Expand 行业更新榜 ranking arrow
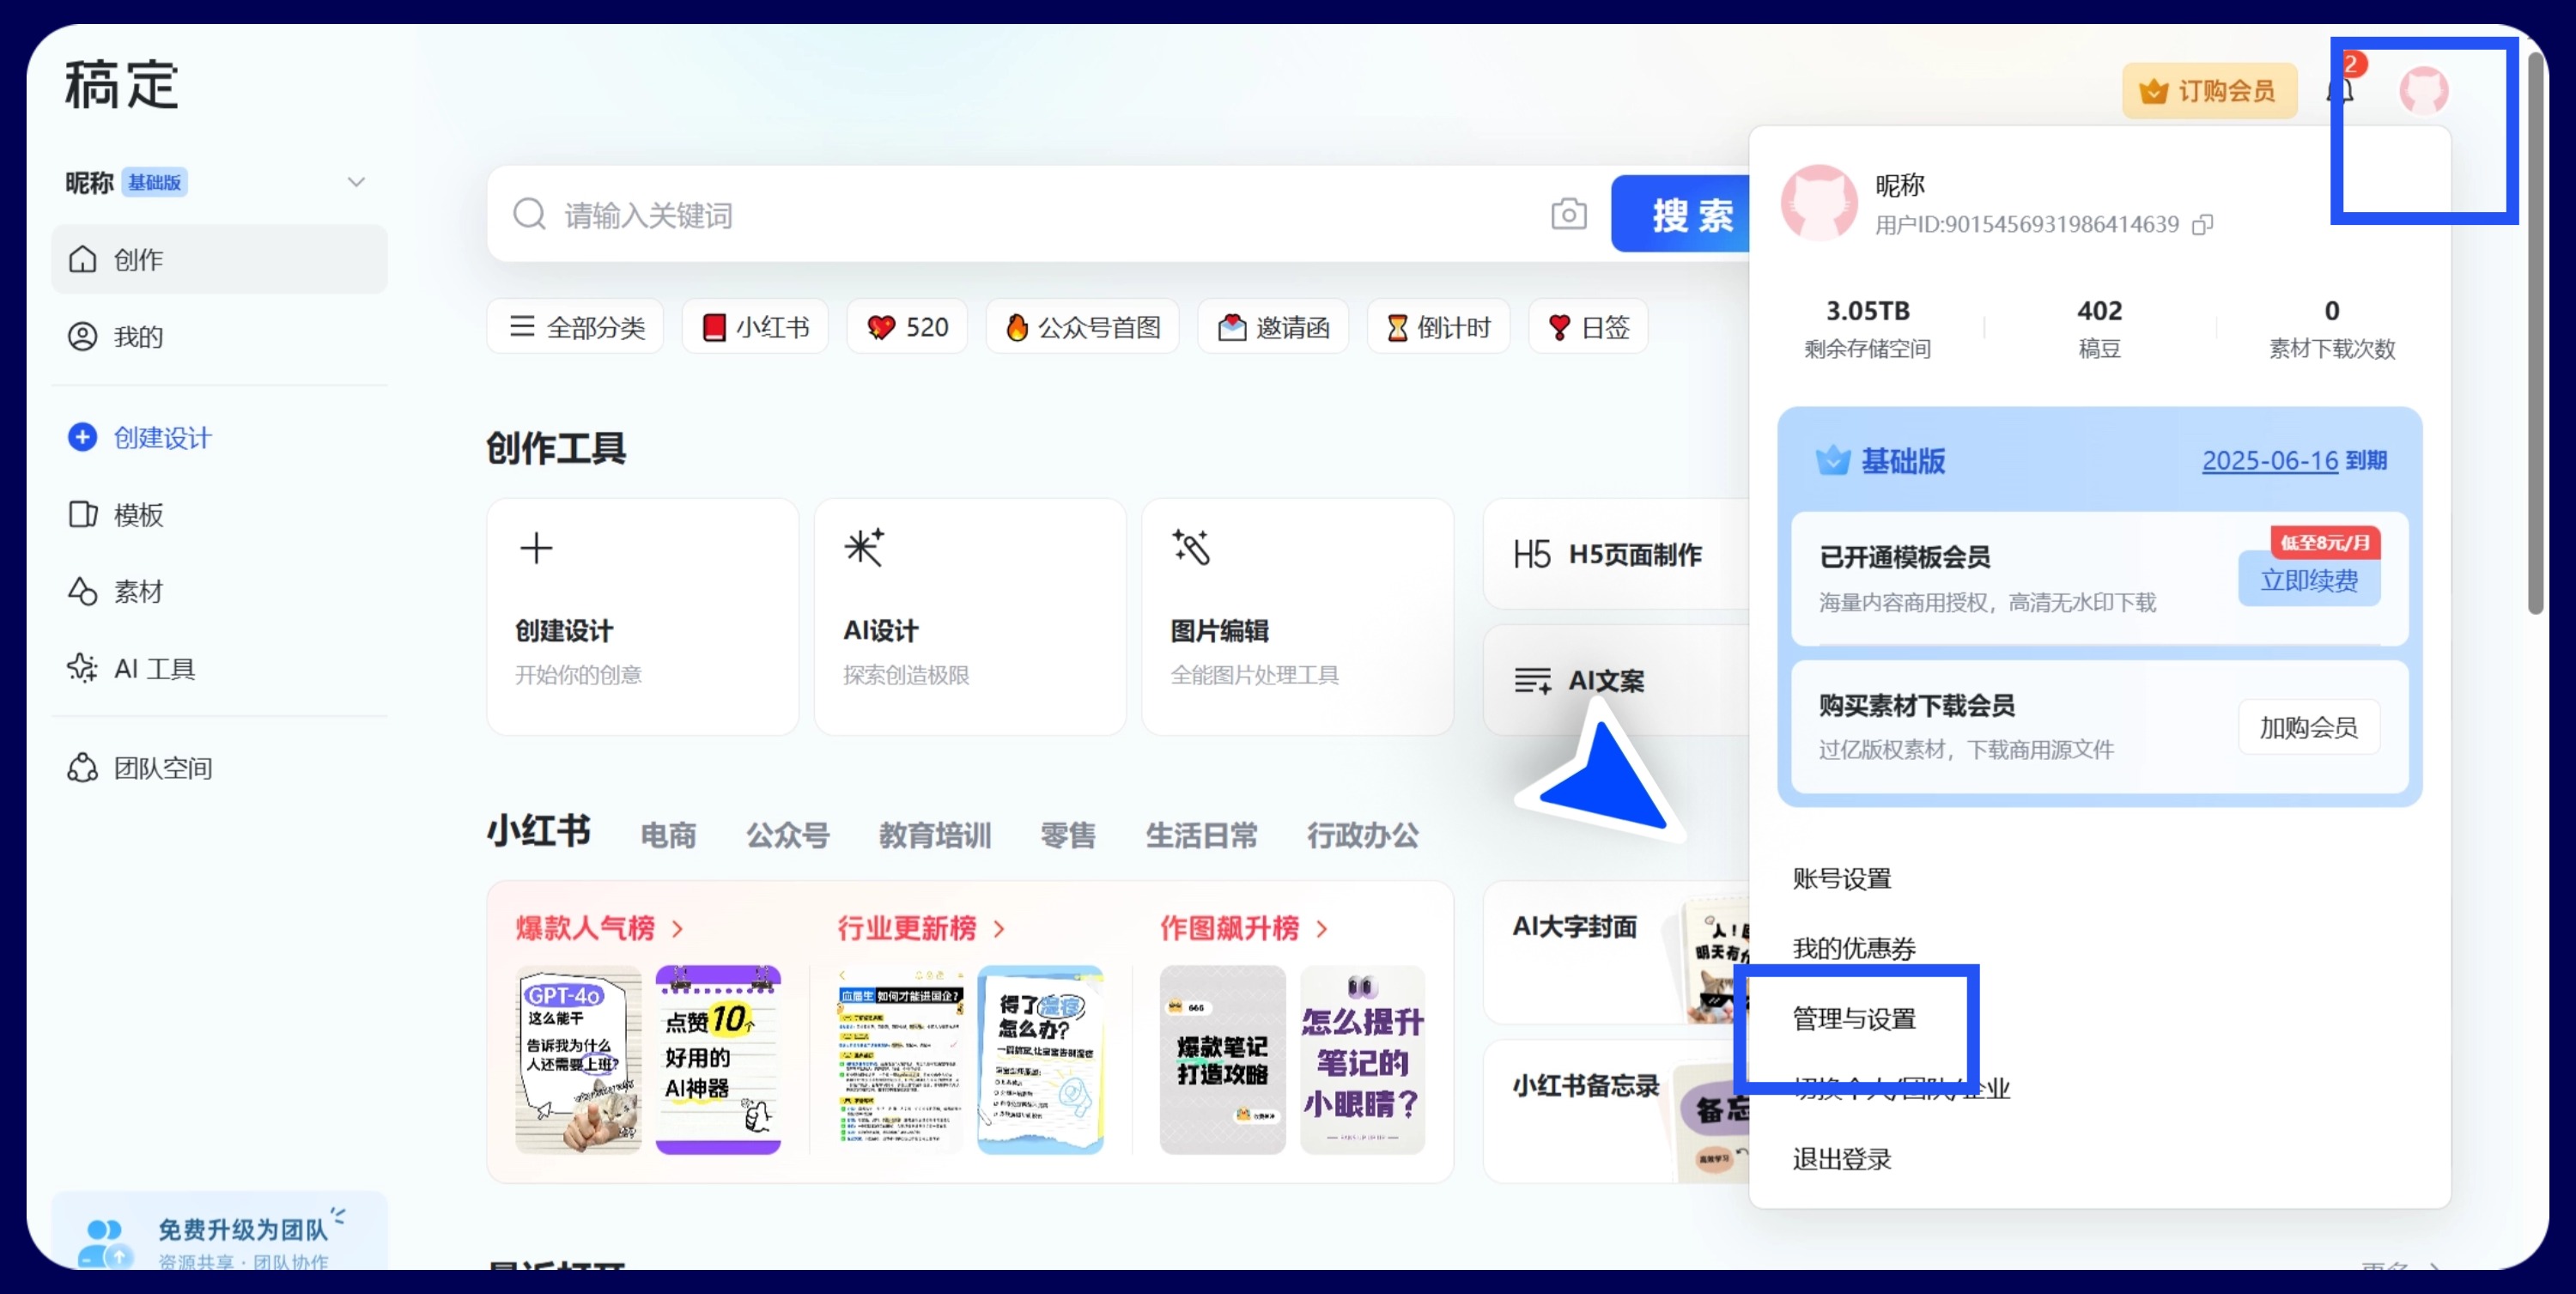The width and height of the screenshot is (2576, 1294). pos(999,928)
